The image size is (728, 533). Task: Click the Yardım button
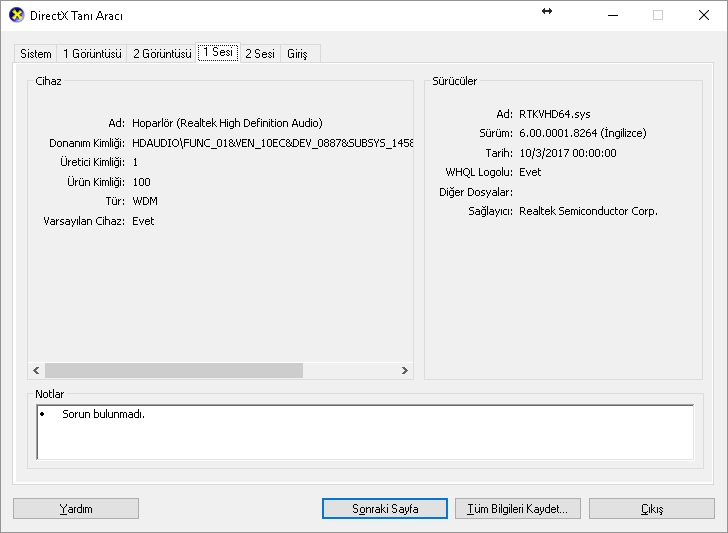coord(76,509)
